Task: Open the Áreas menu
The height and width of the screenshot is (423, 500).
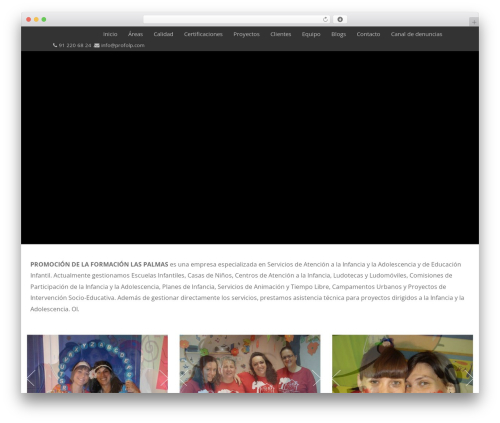Action: (x=135, y=34)
